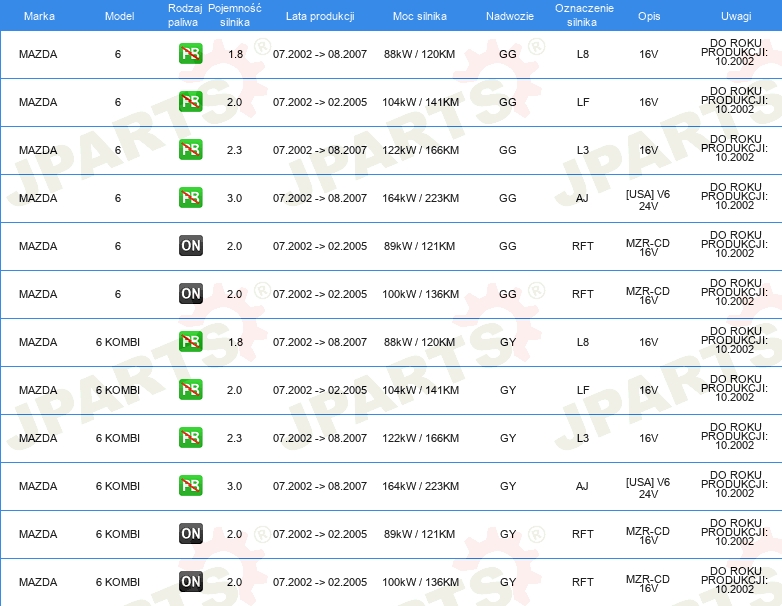Screen dimensions: 782x606
Task: Click the Model column header
Action: click(x=119, y=16)
